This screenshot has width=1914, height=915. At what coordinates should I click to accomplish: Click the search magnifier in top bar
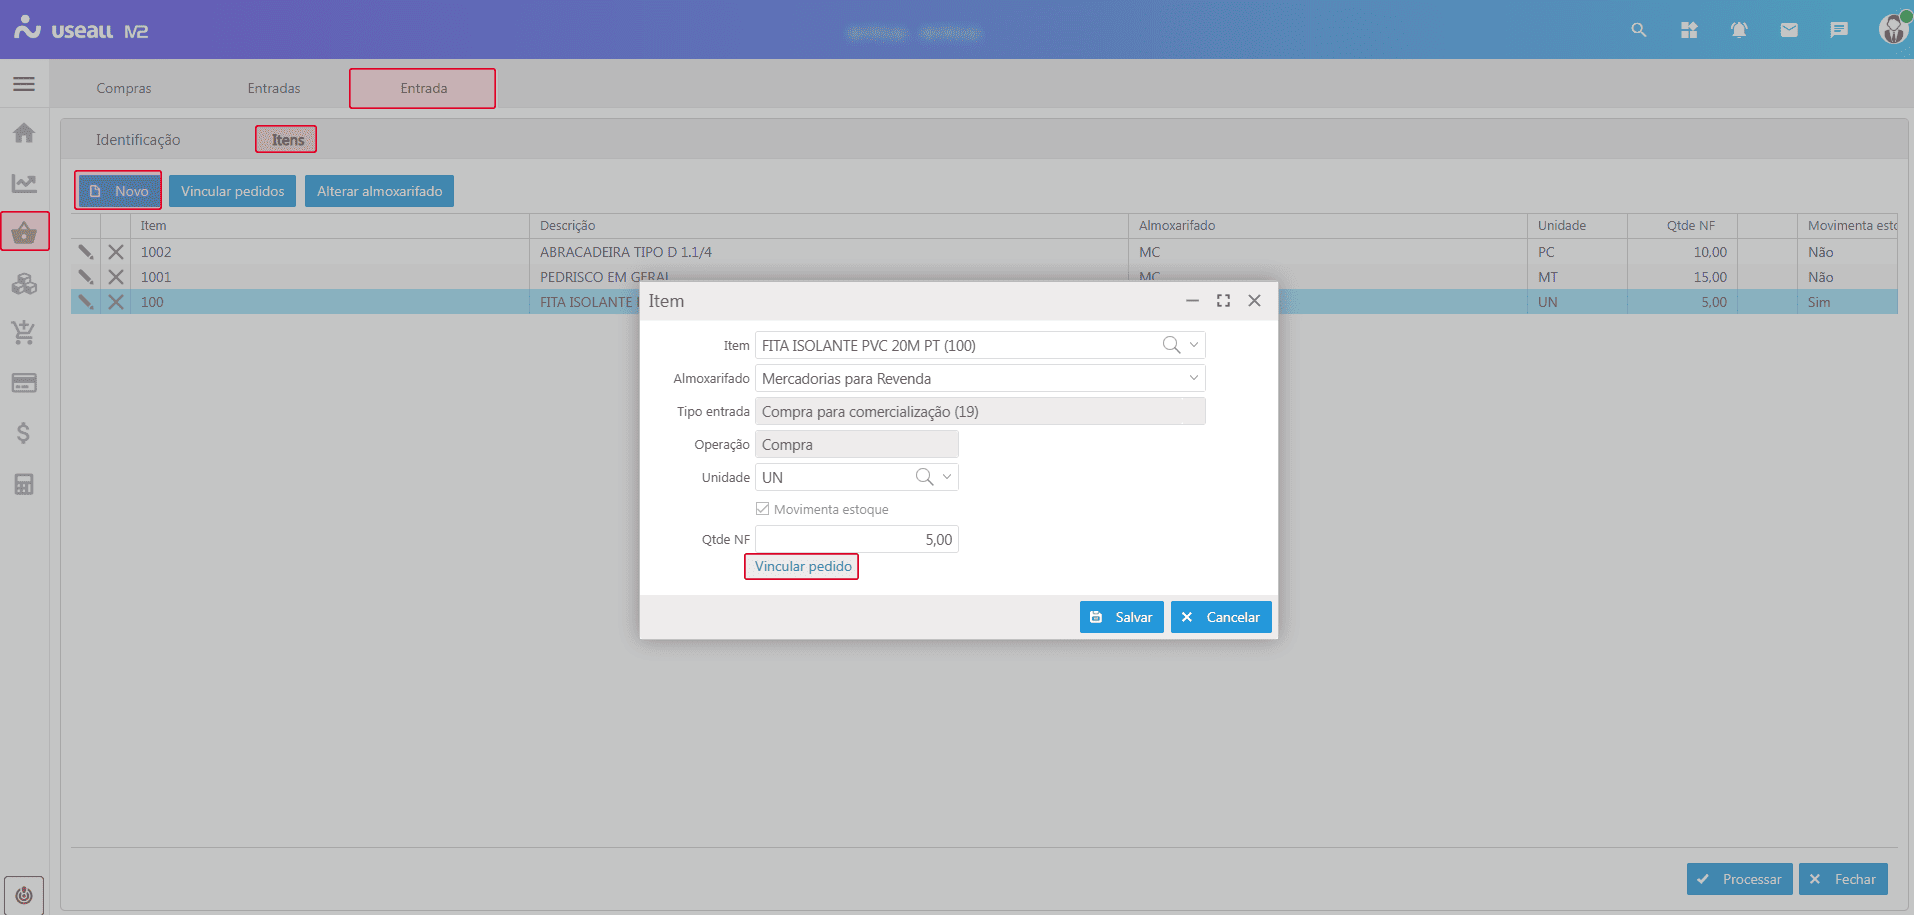tap(1638, 30)
